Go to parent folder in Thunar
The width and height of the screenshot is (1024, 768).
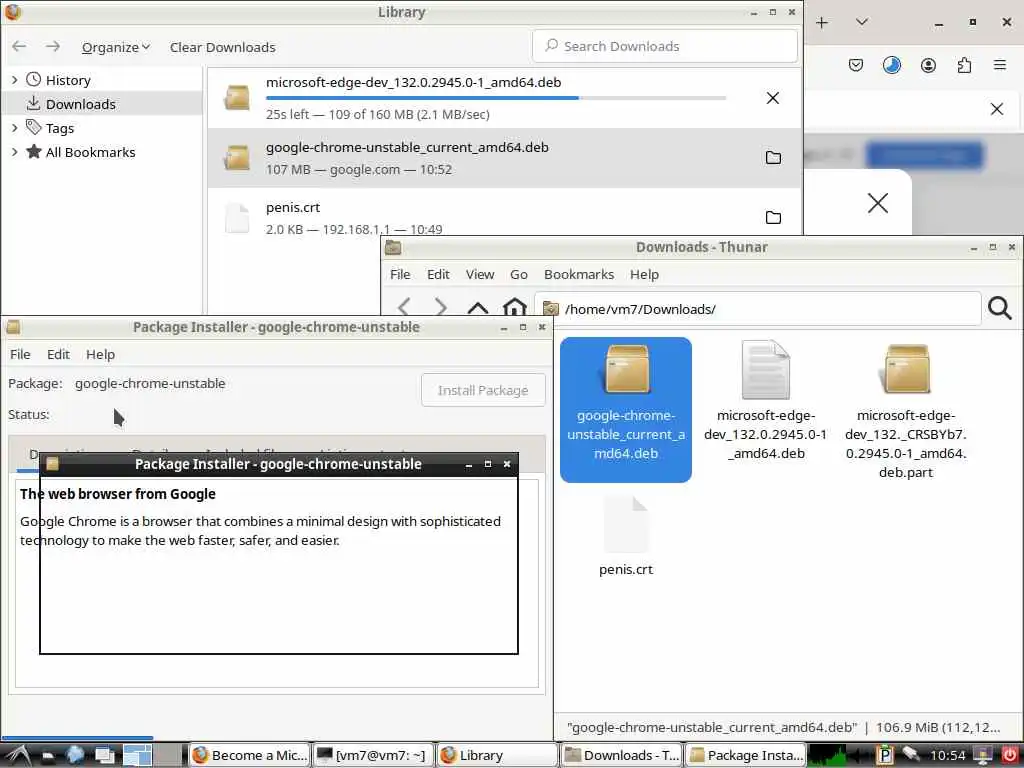click(x=478, y=307)
